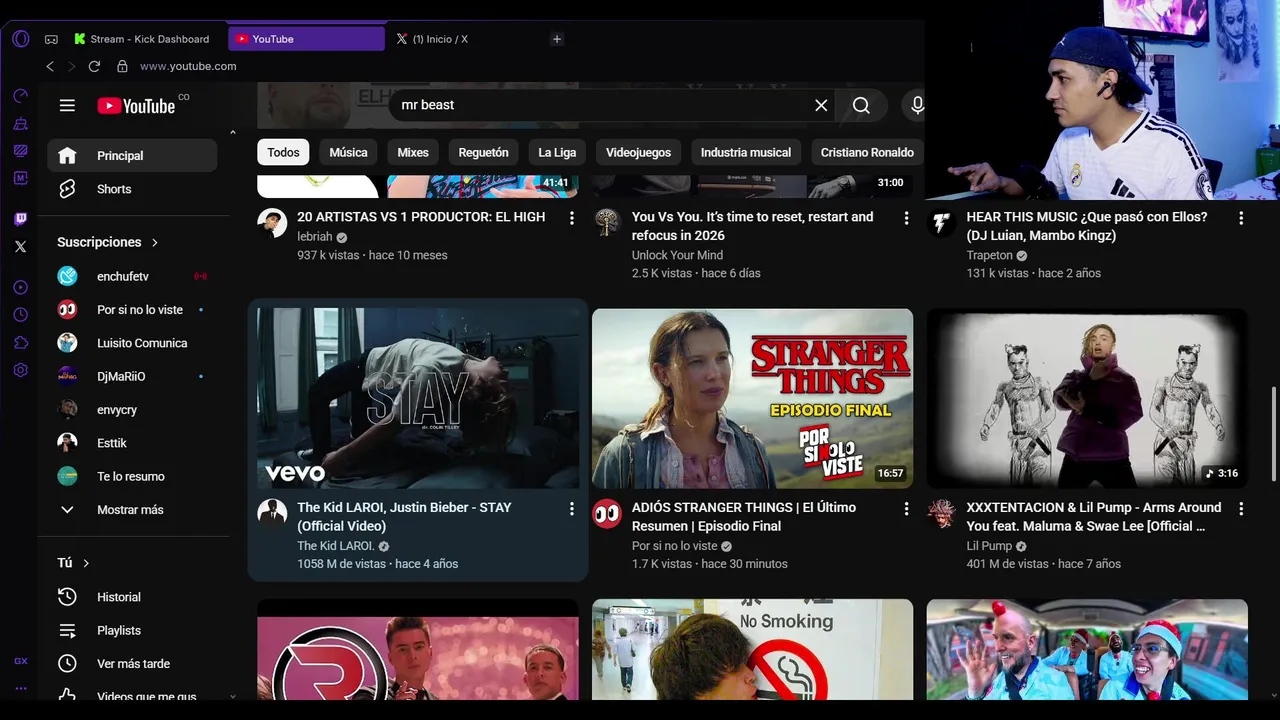Expand Mostrar más subscriptions
Screen dimensions: 1280x720
132,510
